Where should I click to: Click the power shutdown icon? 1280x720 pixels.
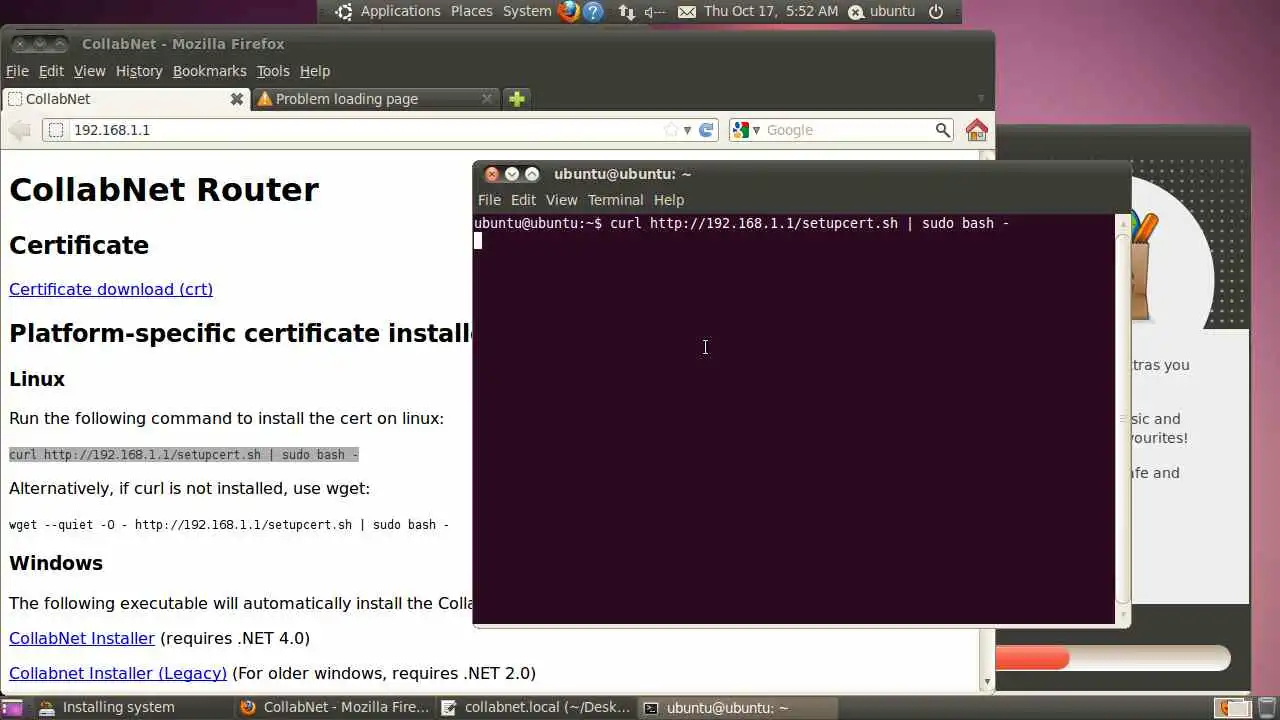click(x=936, y=12)
